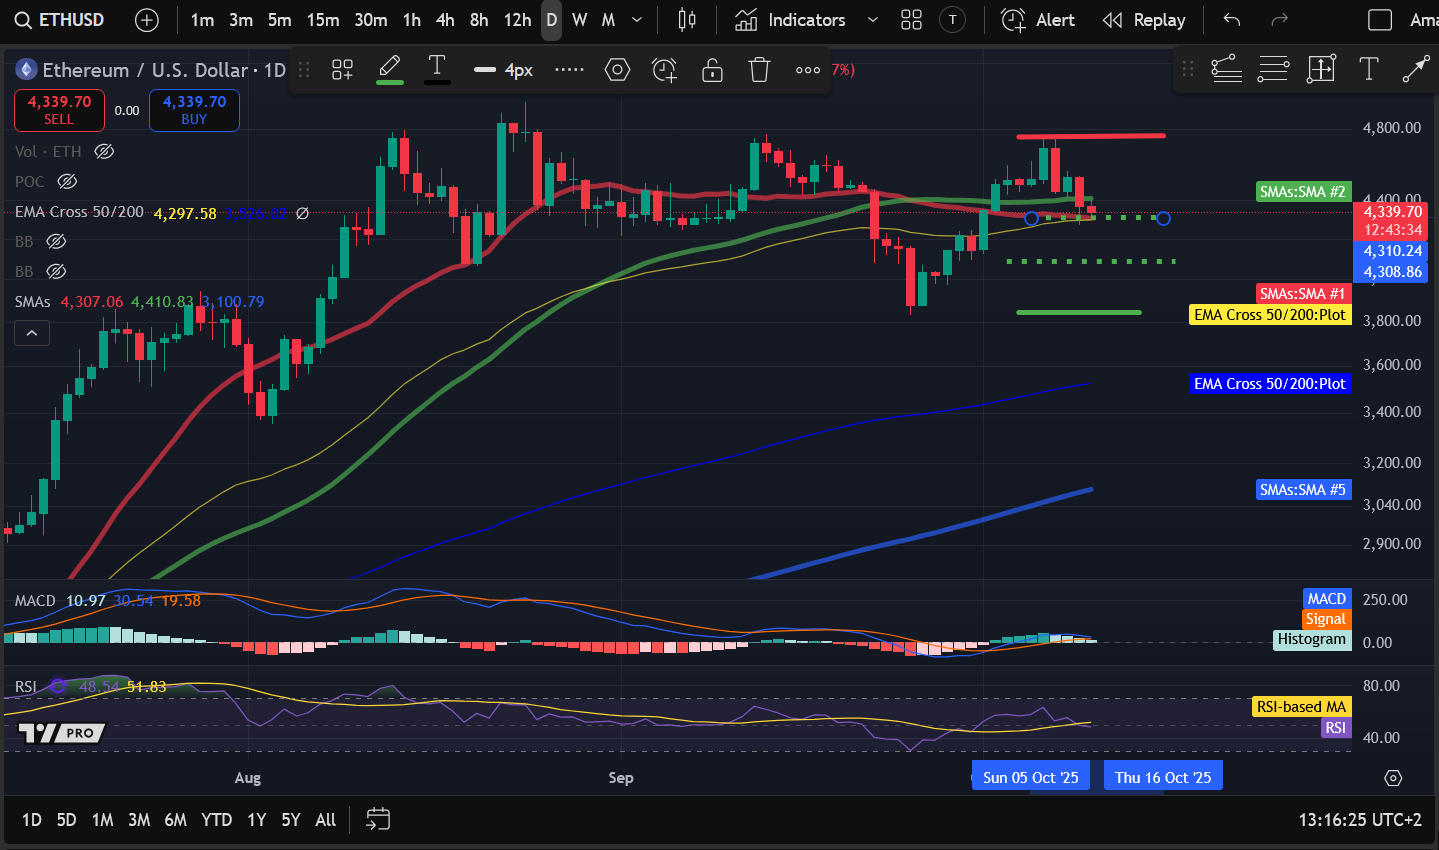Toggle visibility of Vol ETH indicator
The height and width of the screenshot is (850, 1439).
click(x=104, y=152)
